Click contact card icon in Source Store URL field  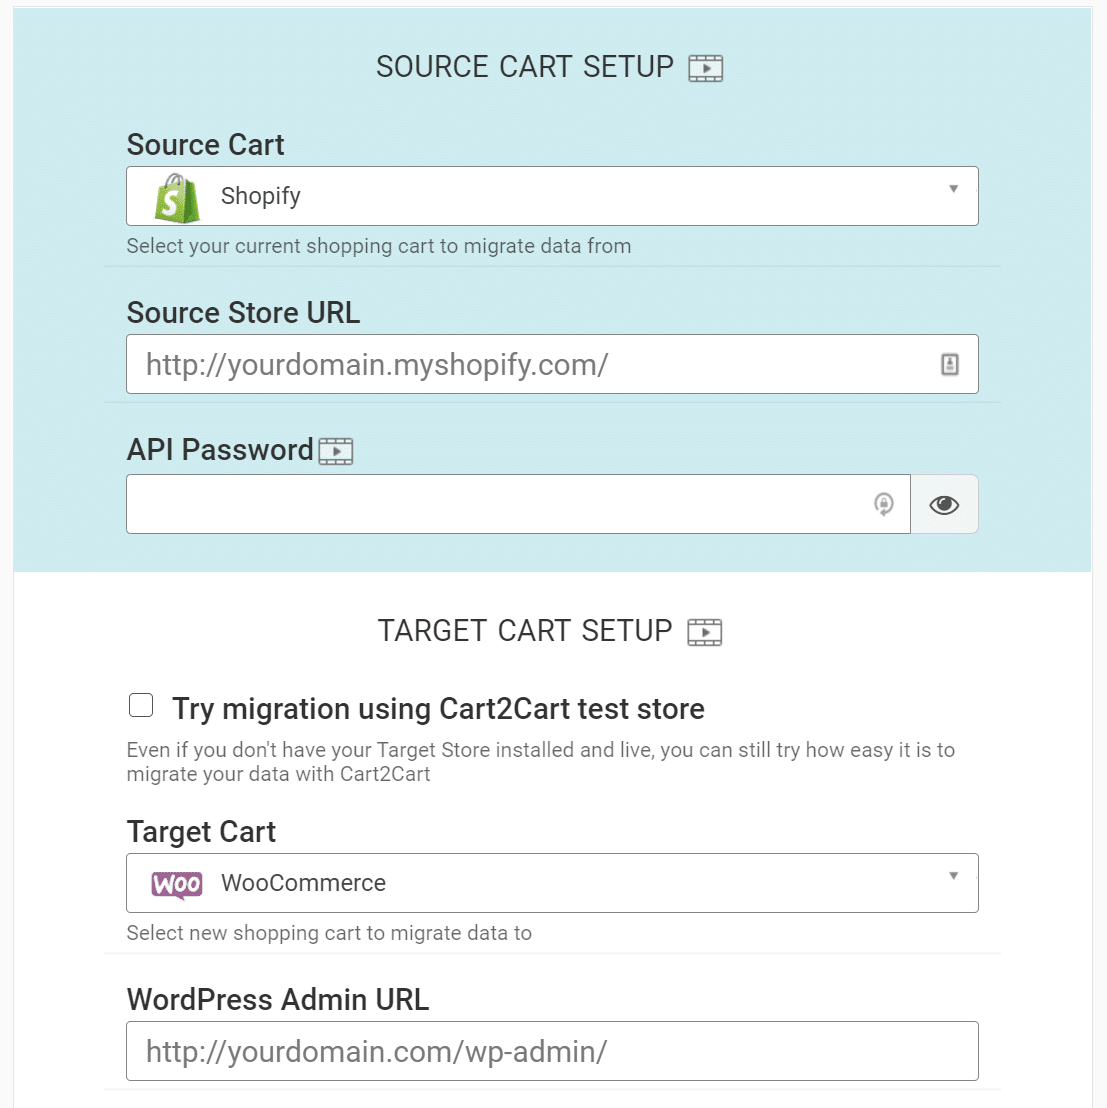(x=949, y=365)
